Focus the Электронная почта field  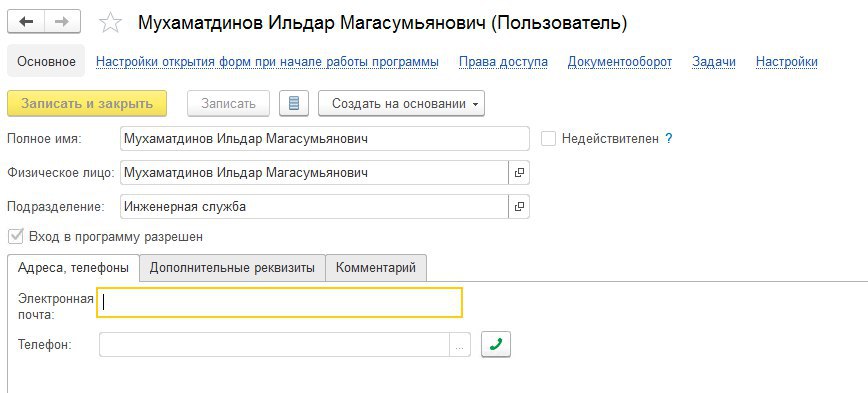click(x=279, y=303)
